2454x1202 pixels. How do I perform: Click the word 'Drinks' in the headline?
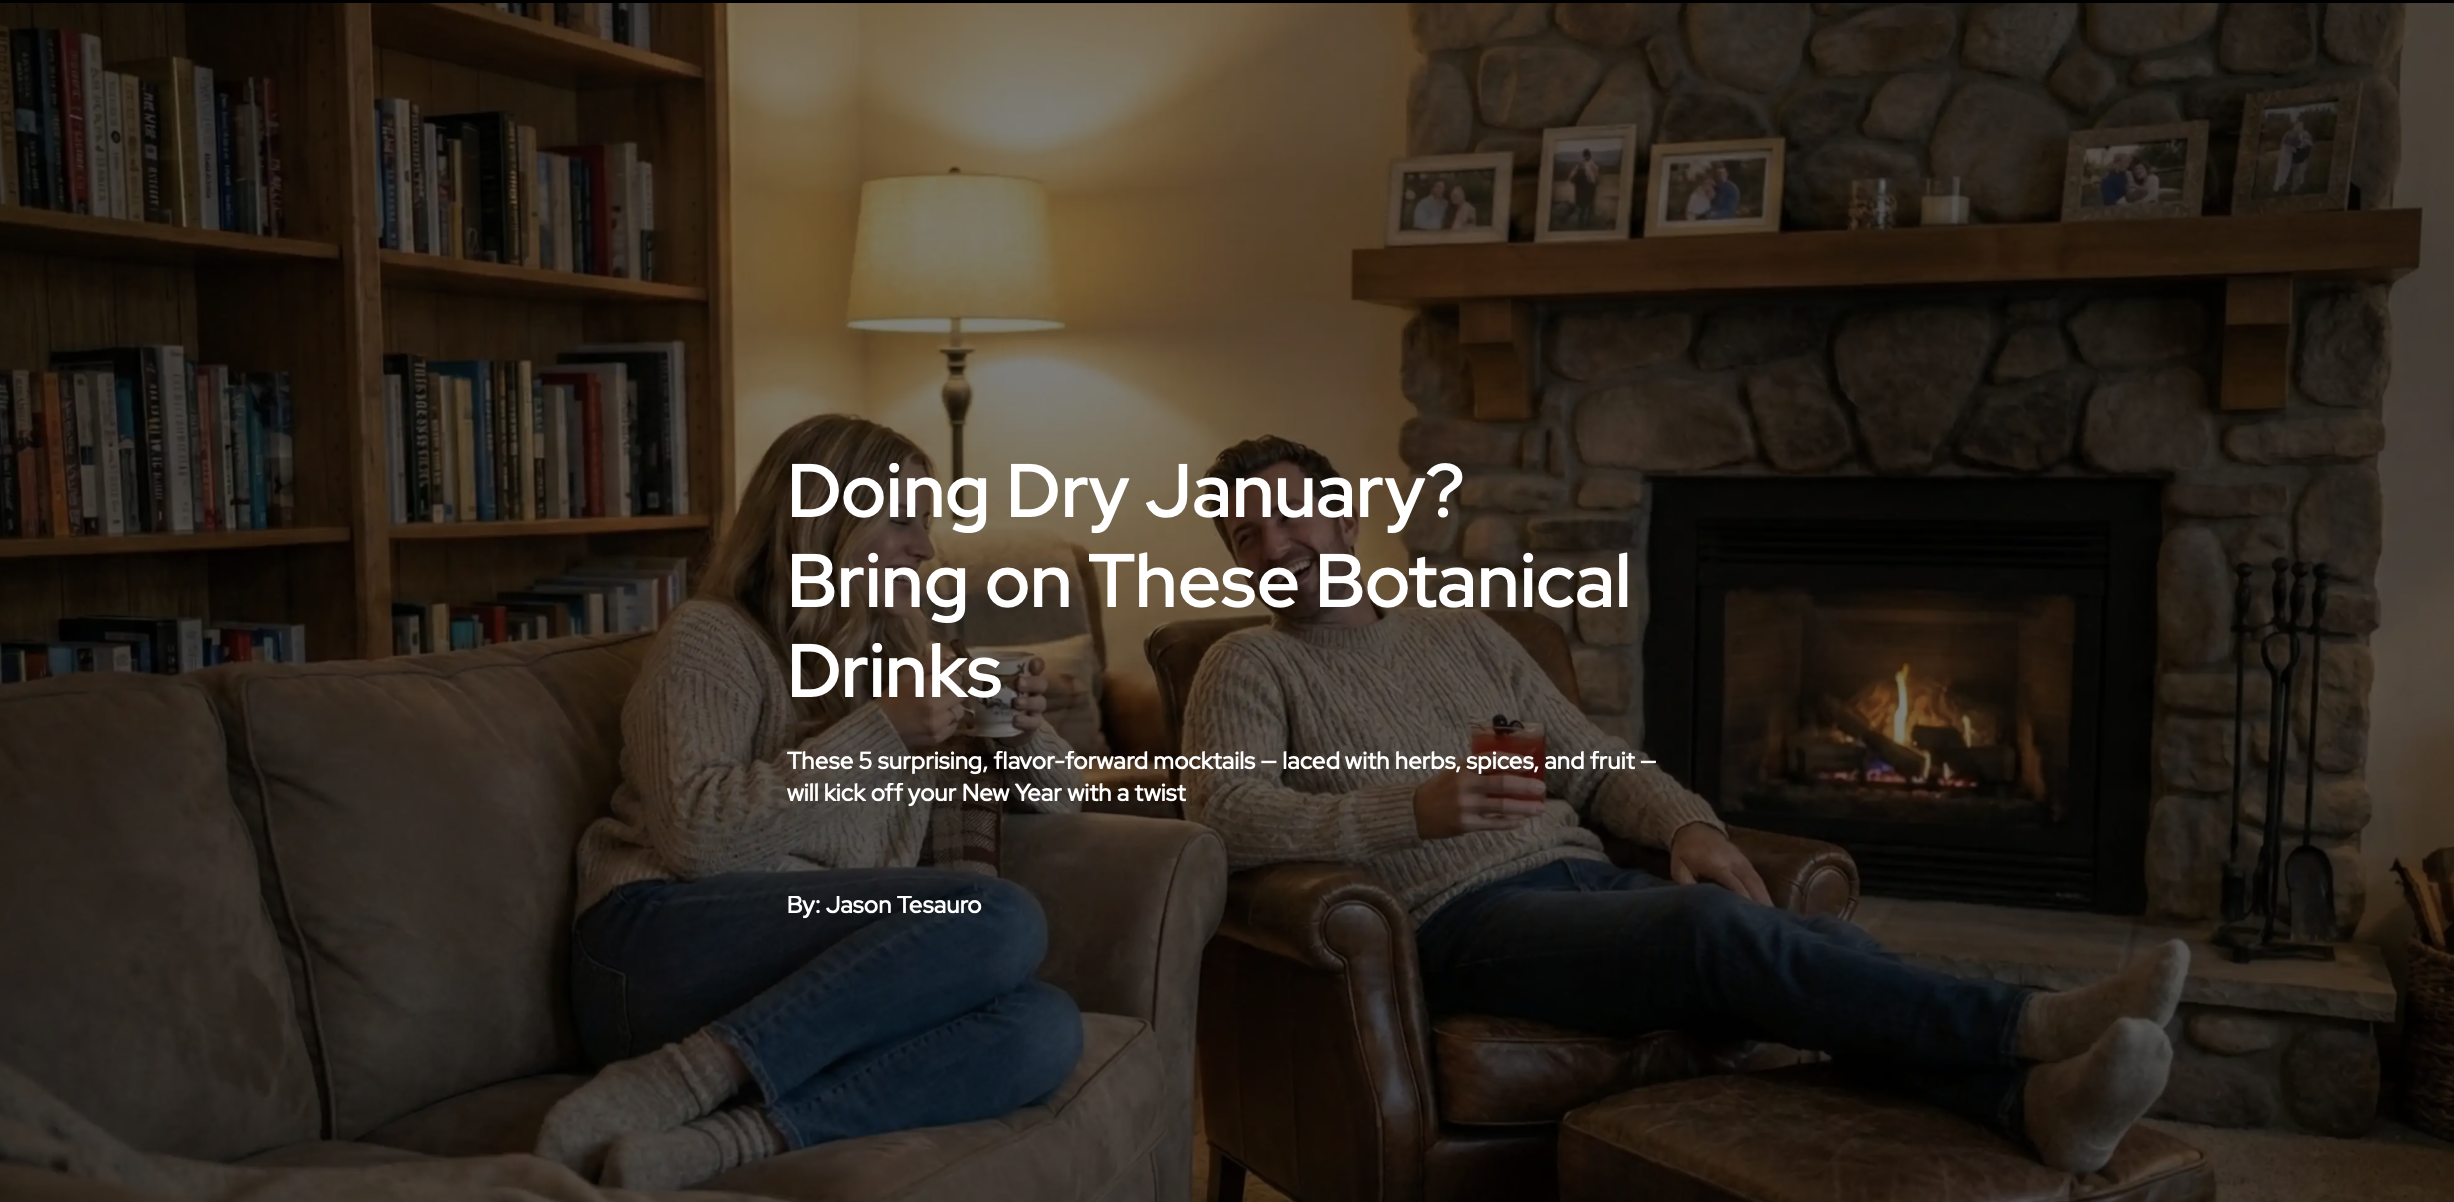click(x=894, y=671)
